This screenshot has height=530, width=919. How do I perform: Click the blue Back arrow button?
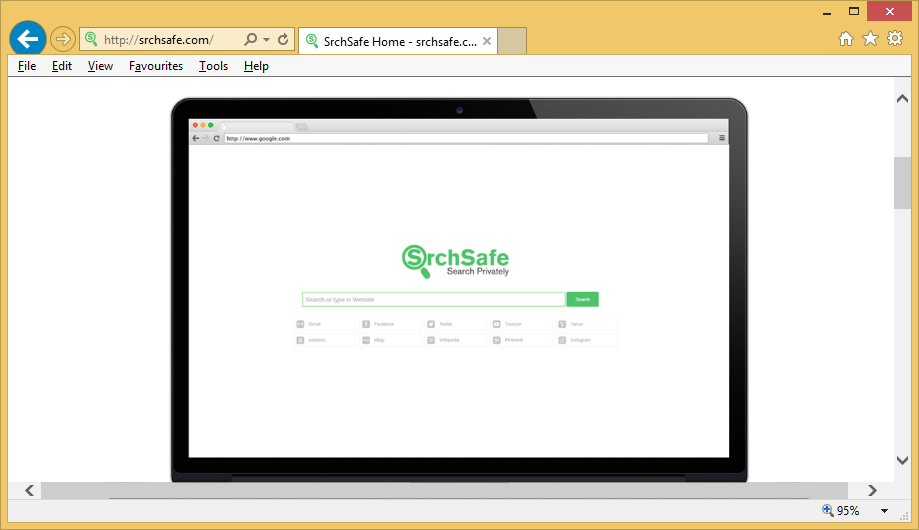coord(28,39)
